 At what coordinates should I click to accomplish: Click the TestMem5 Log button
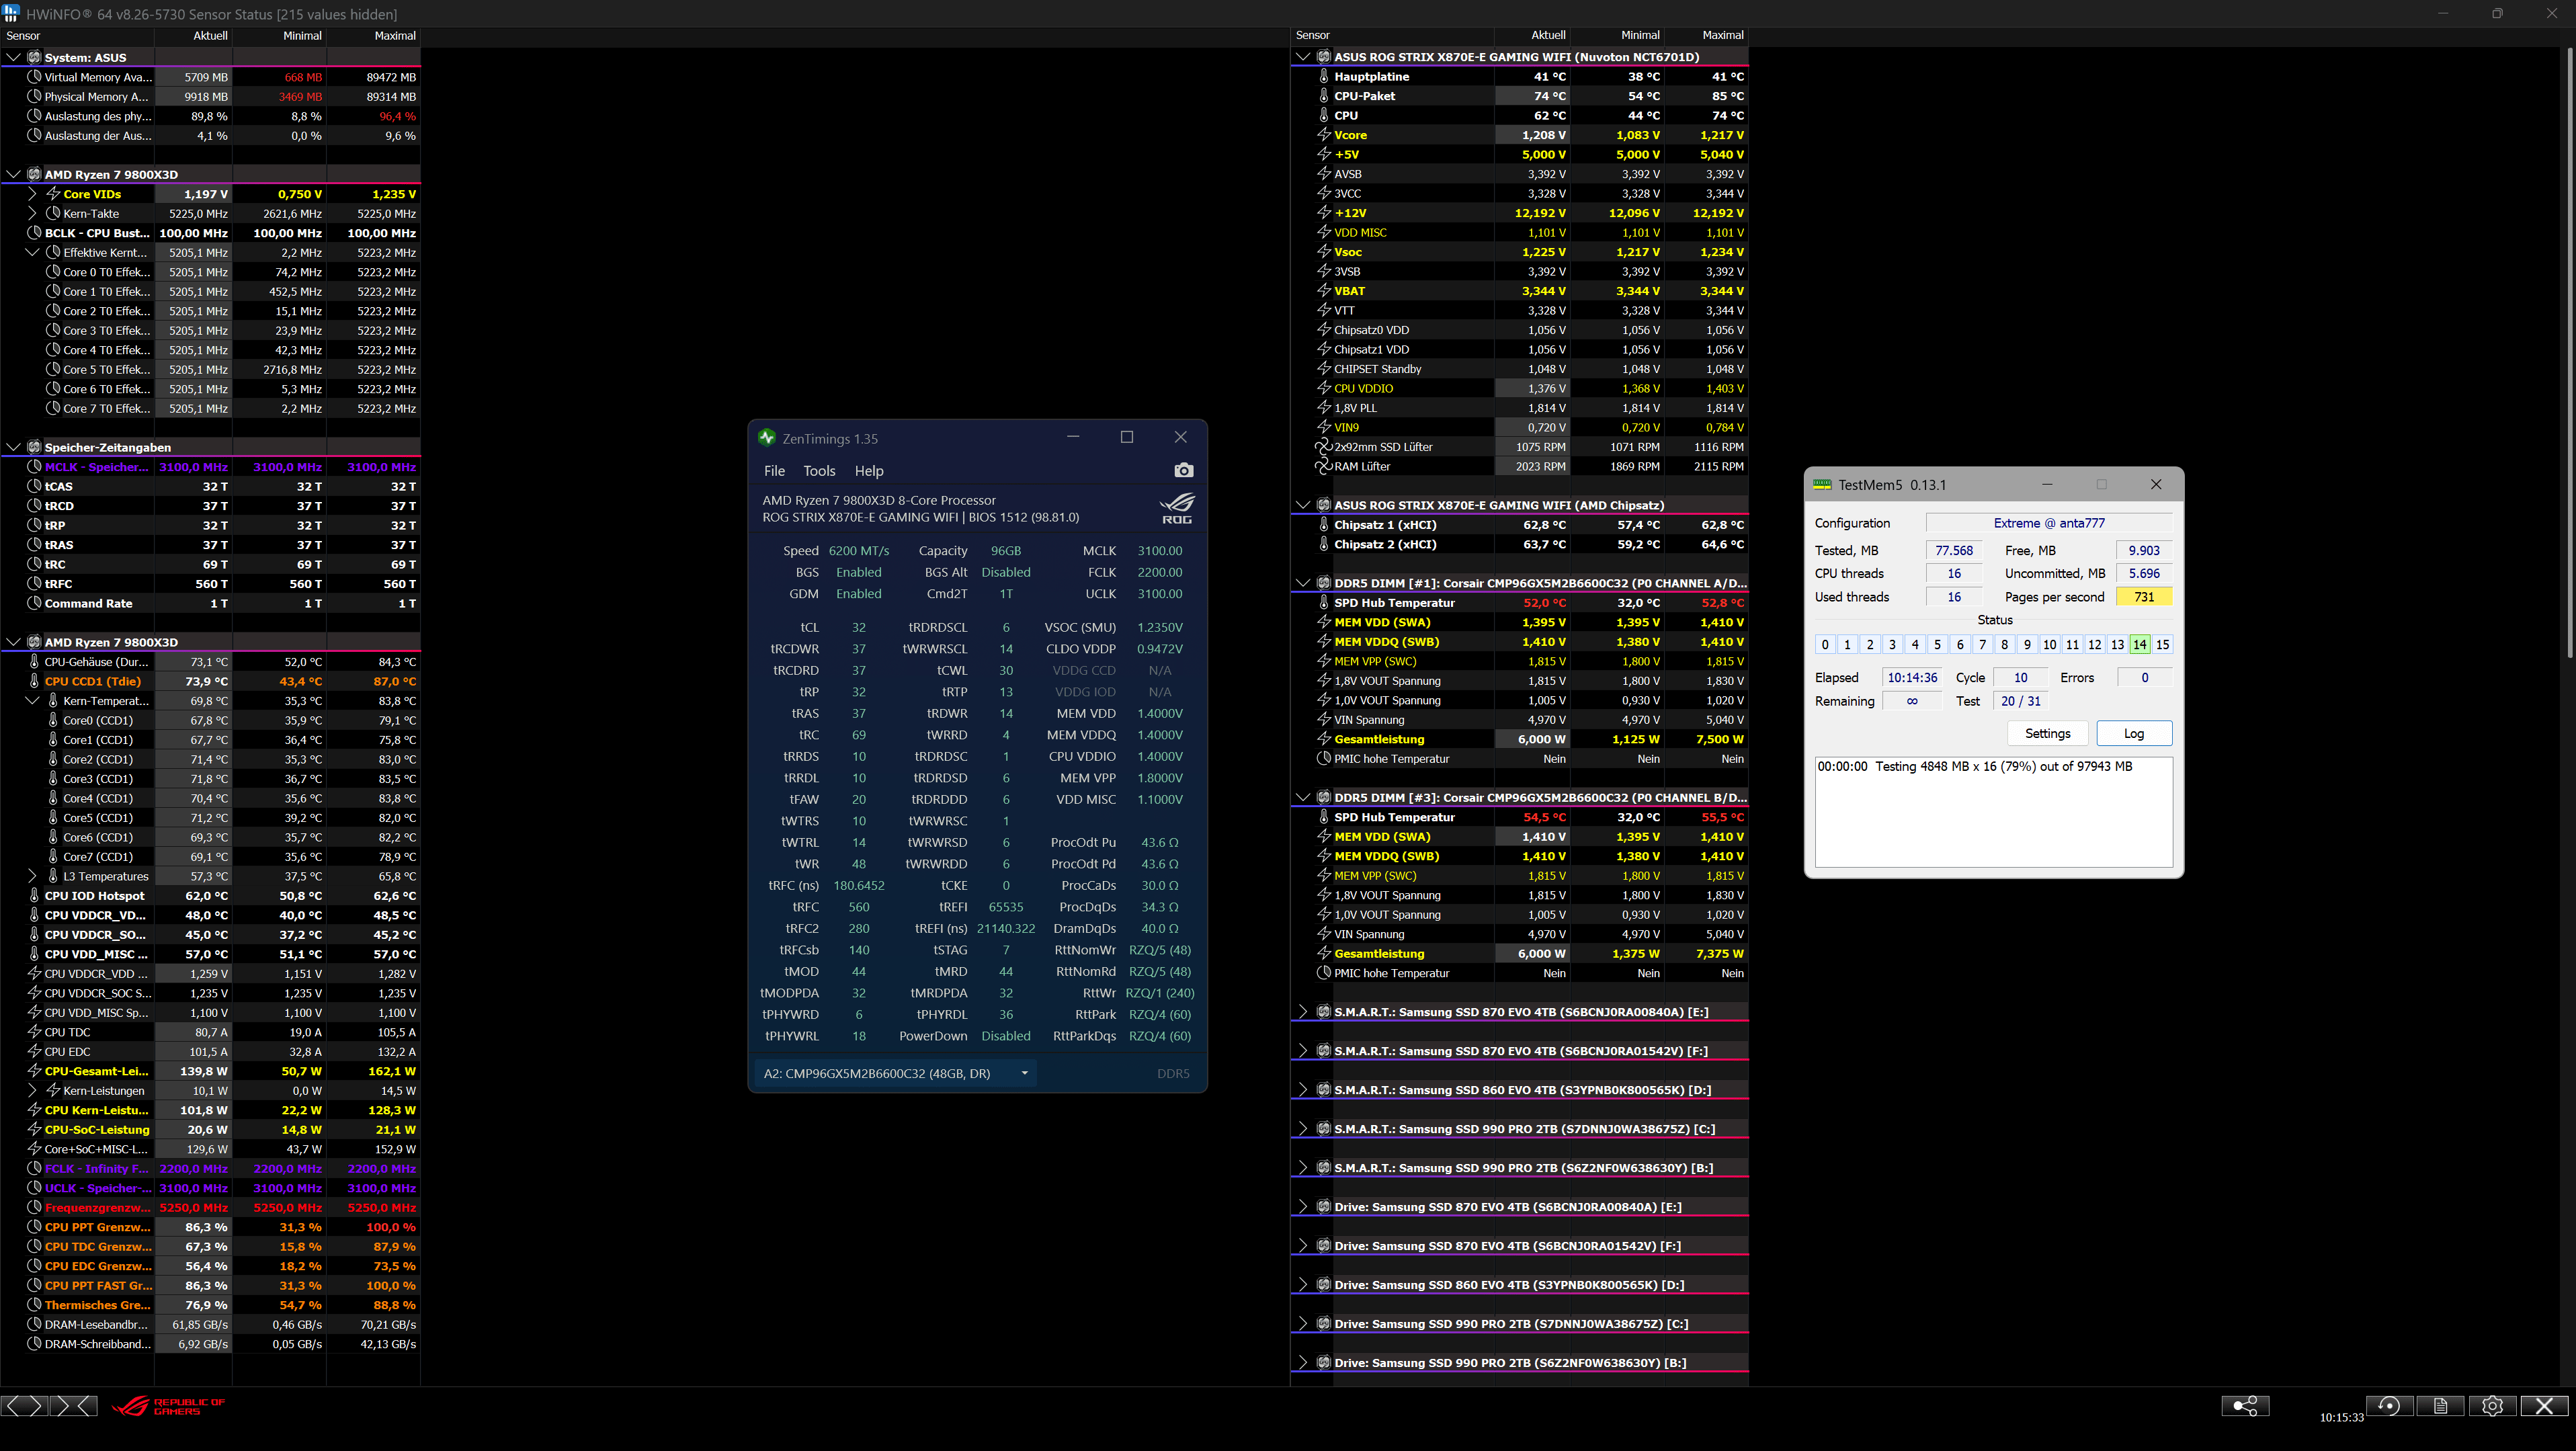point(2134,733)
